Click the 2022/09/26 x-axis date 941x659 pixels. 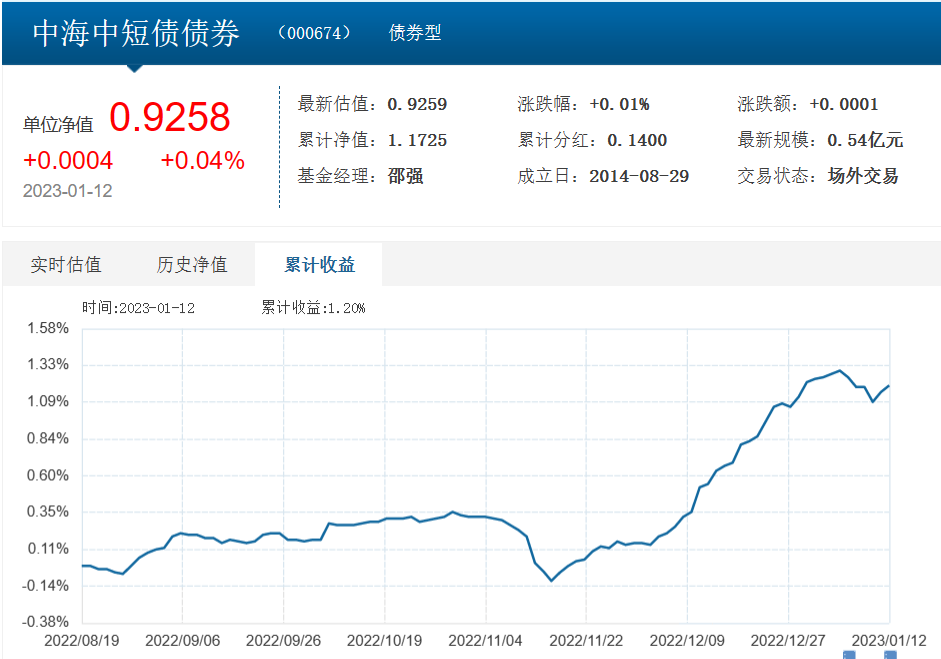pos(283,641)
